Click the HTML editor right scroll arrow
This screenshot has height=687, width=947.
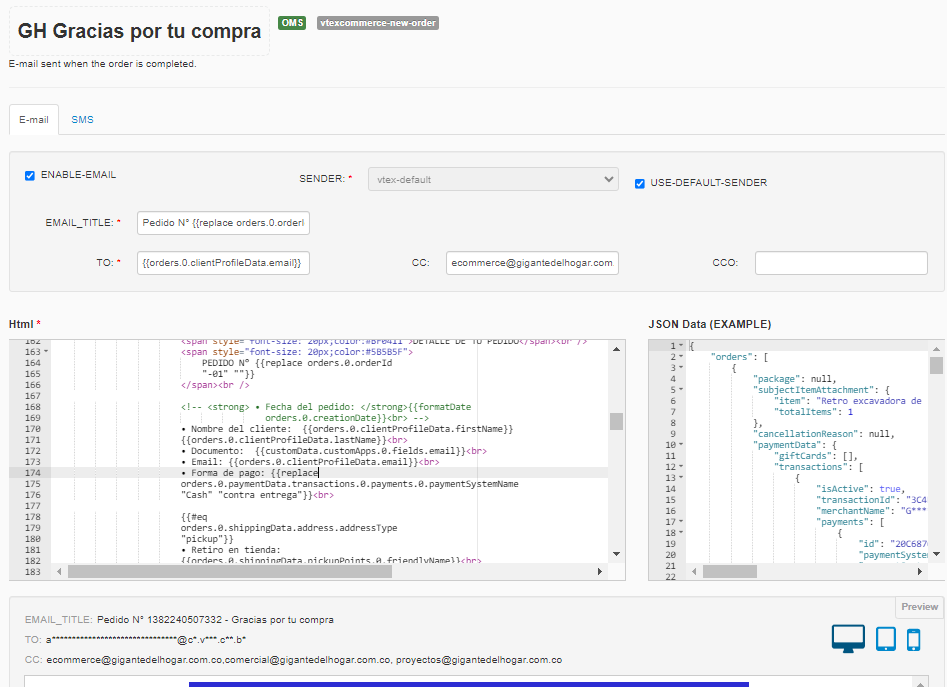pos(600,572)
